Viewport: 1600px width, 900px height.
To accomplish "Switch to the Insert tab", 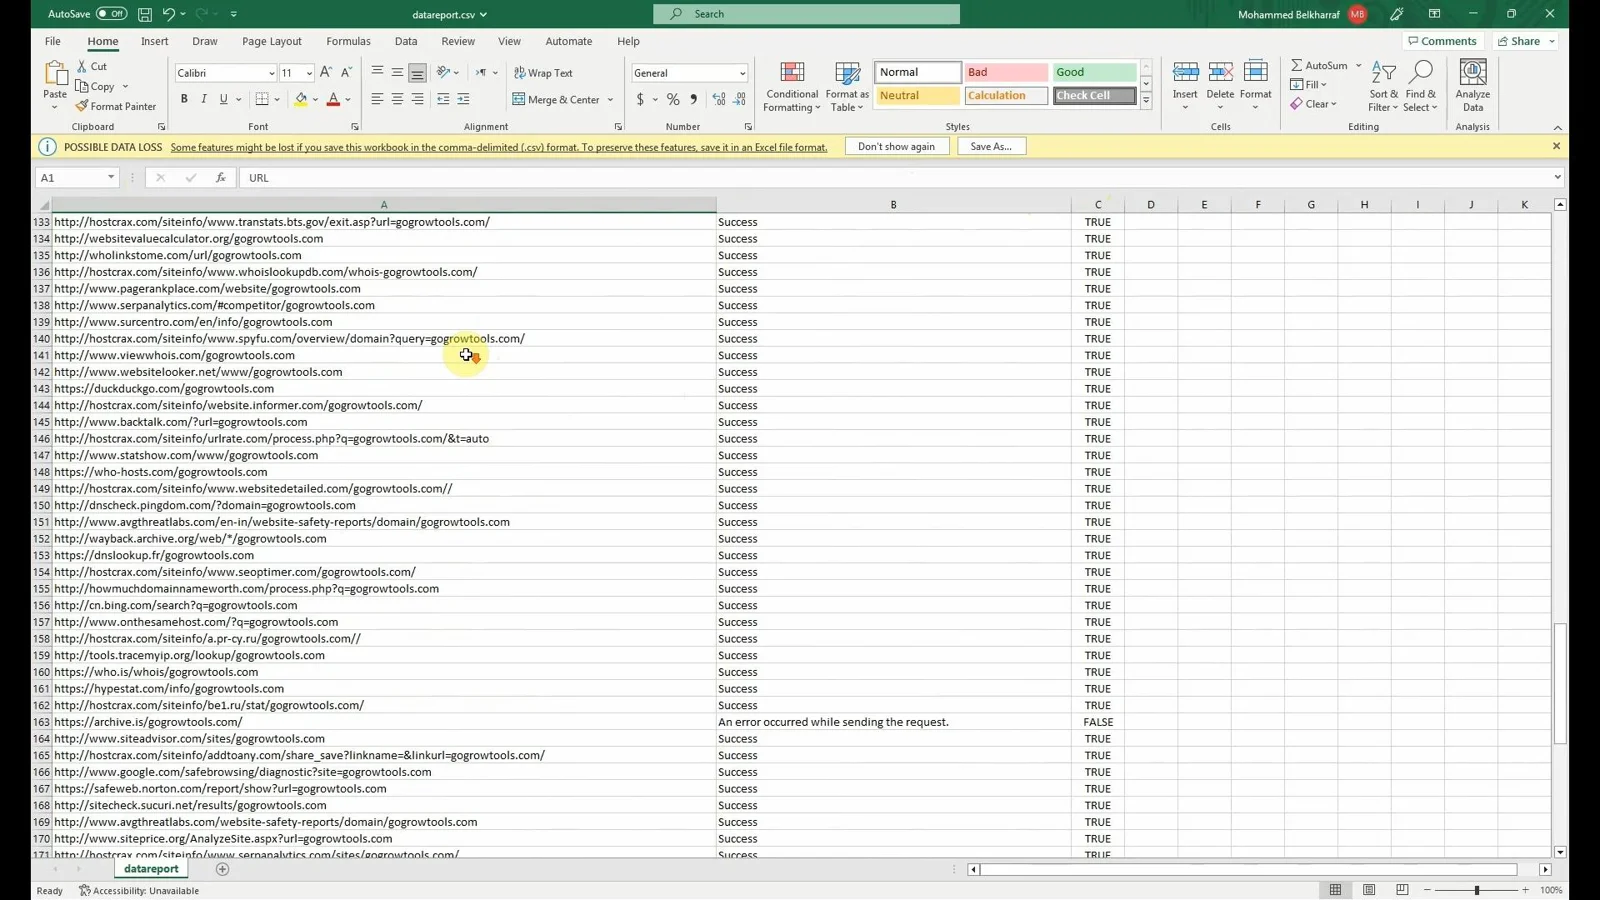I will (154, 41).
